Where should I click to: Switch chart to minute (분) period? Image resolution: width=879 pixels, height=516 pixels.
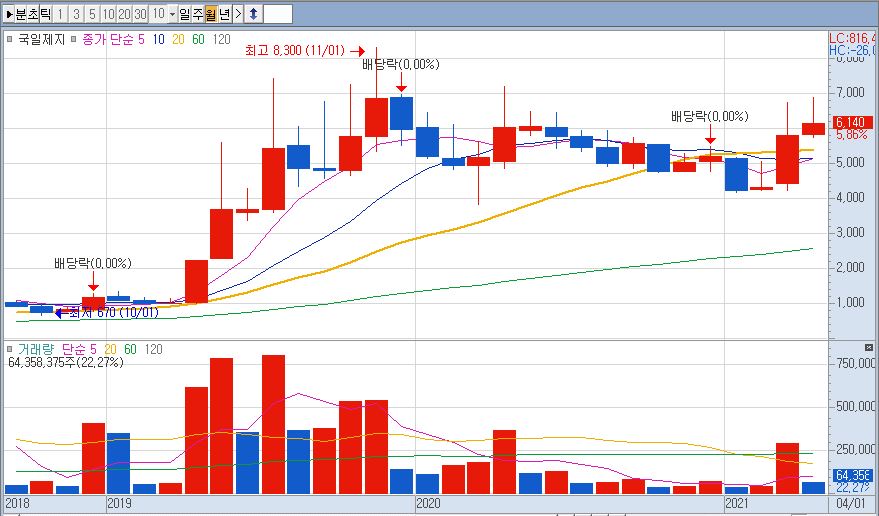tap(21, 14)
